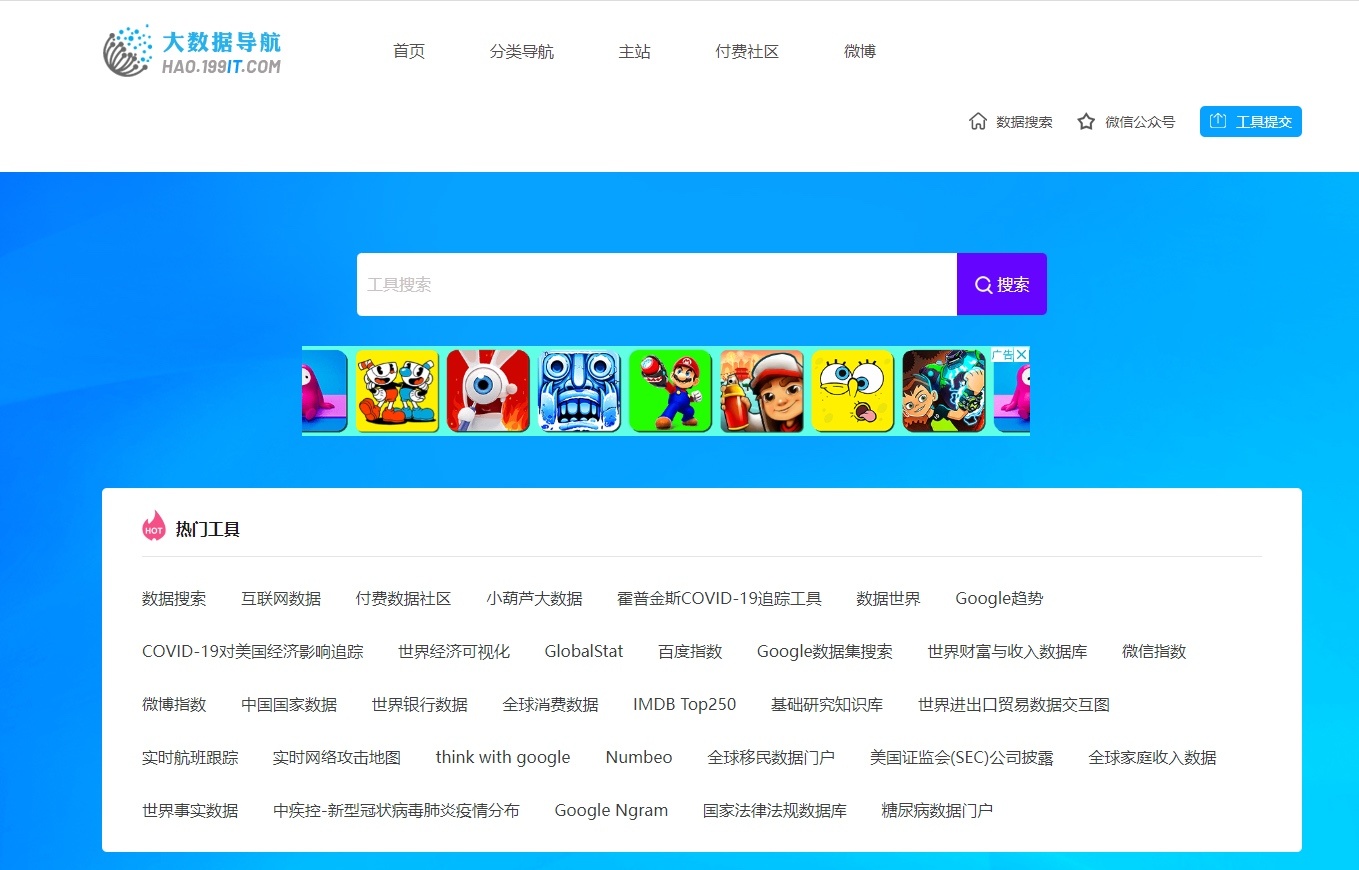Open the Google趋势 tool link
The width and height of the screenshot is (1359, 870).
coord(999,598)
